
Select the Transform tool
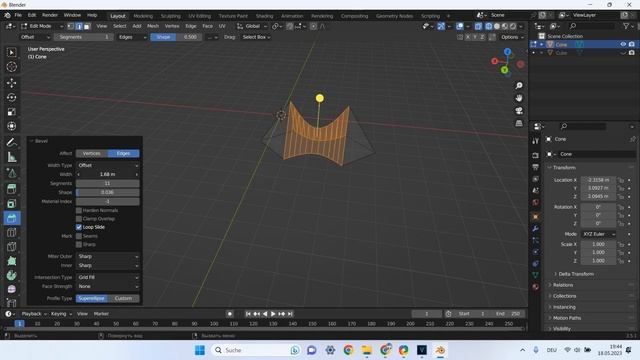point(11,126)
